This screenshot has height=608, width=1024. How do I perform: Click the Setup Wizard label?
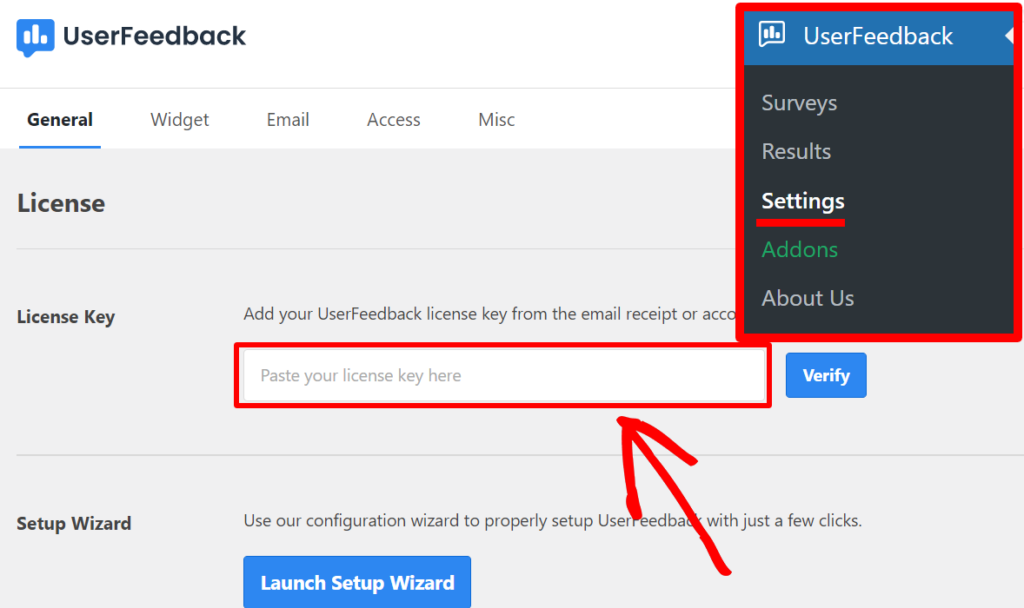(x=73, y=523)
